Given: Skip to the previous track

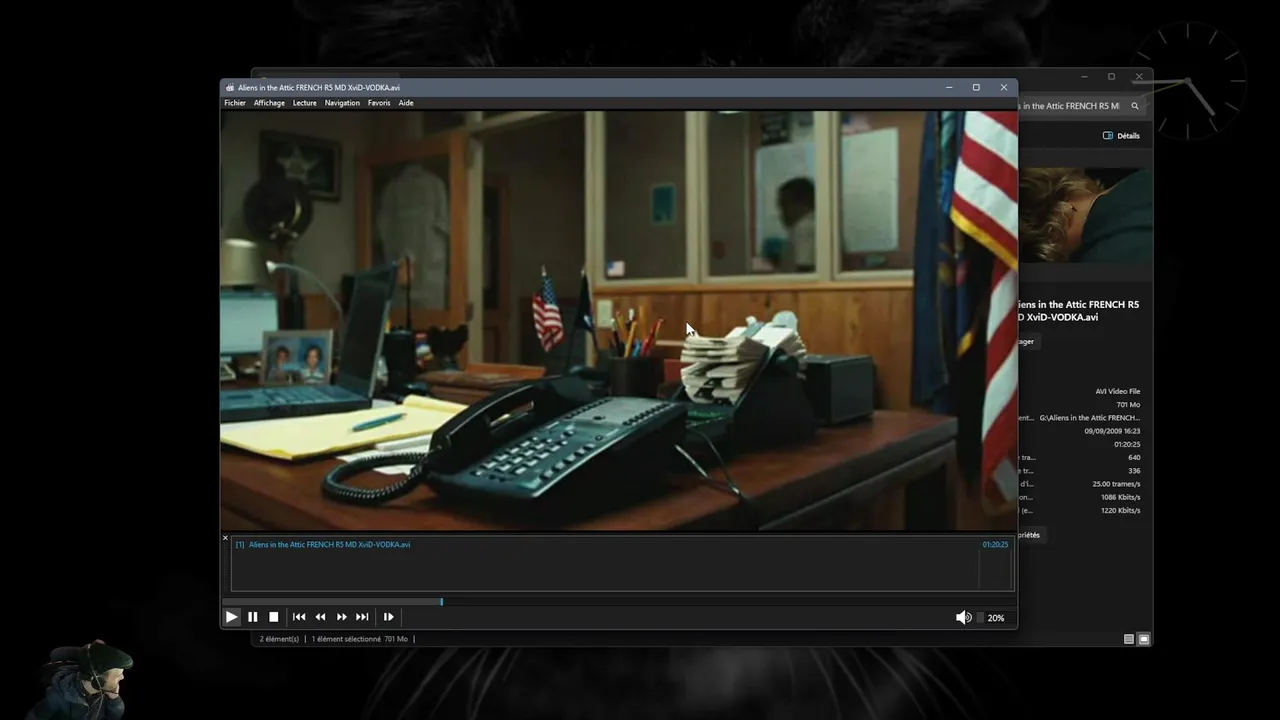Looking at the screenshot, I should coord(299,617).
